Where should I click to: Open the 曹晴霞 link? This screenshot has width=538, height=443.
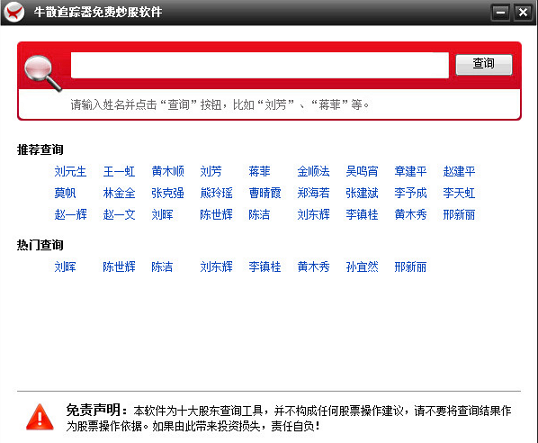coord(265,193)
